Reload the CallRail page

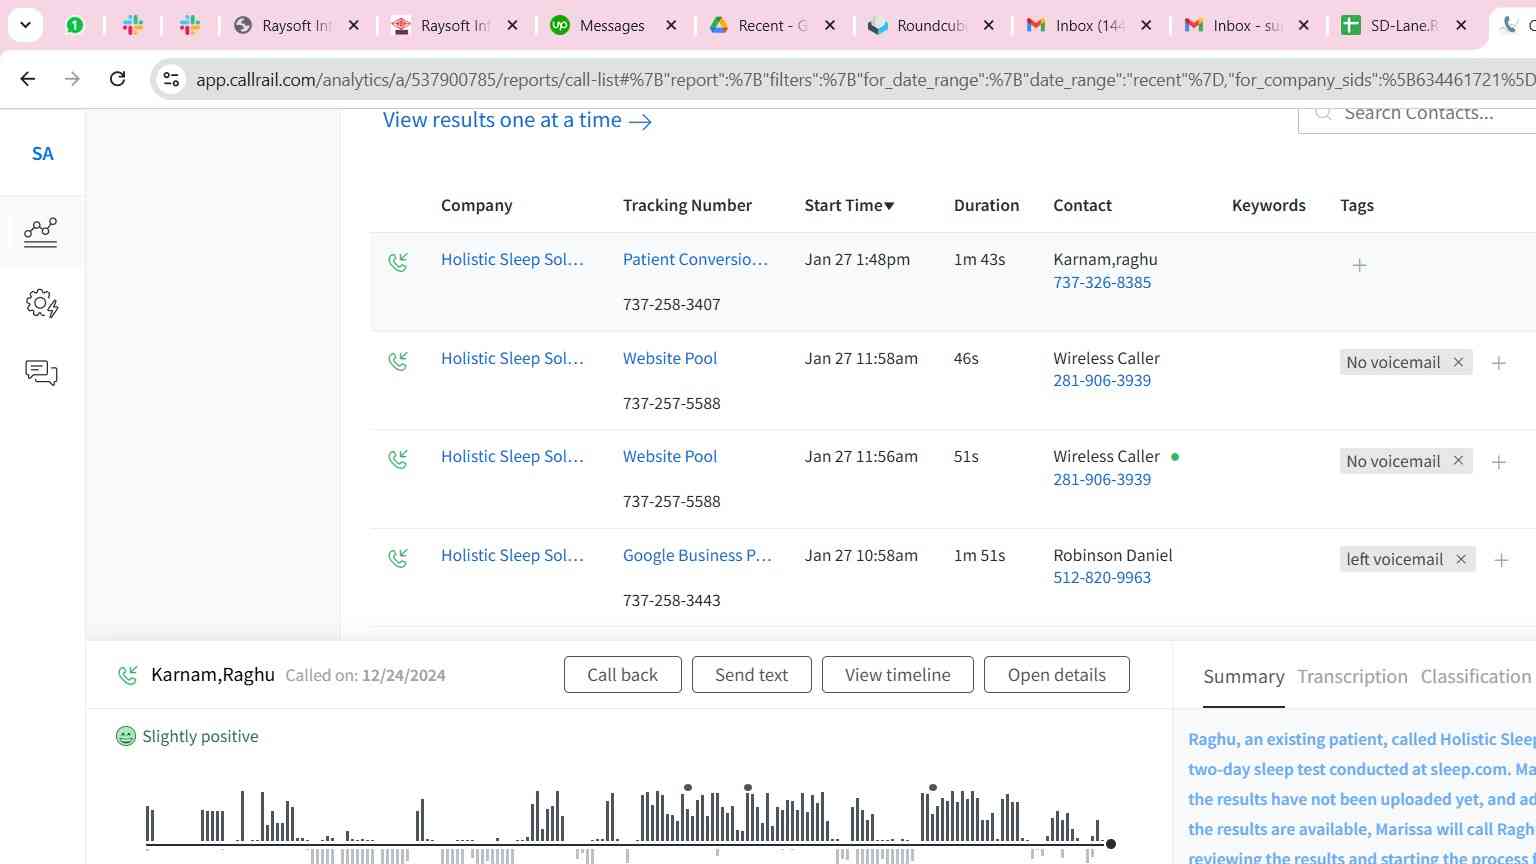pyautogui.click(x=117, y=78)
